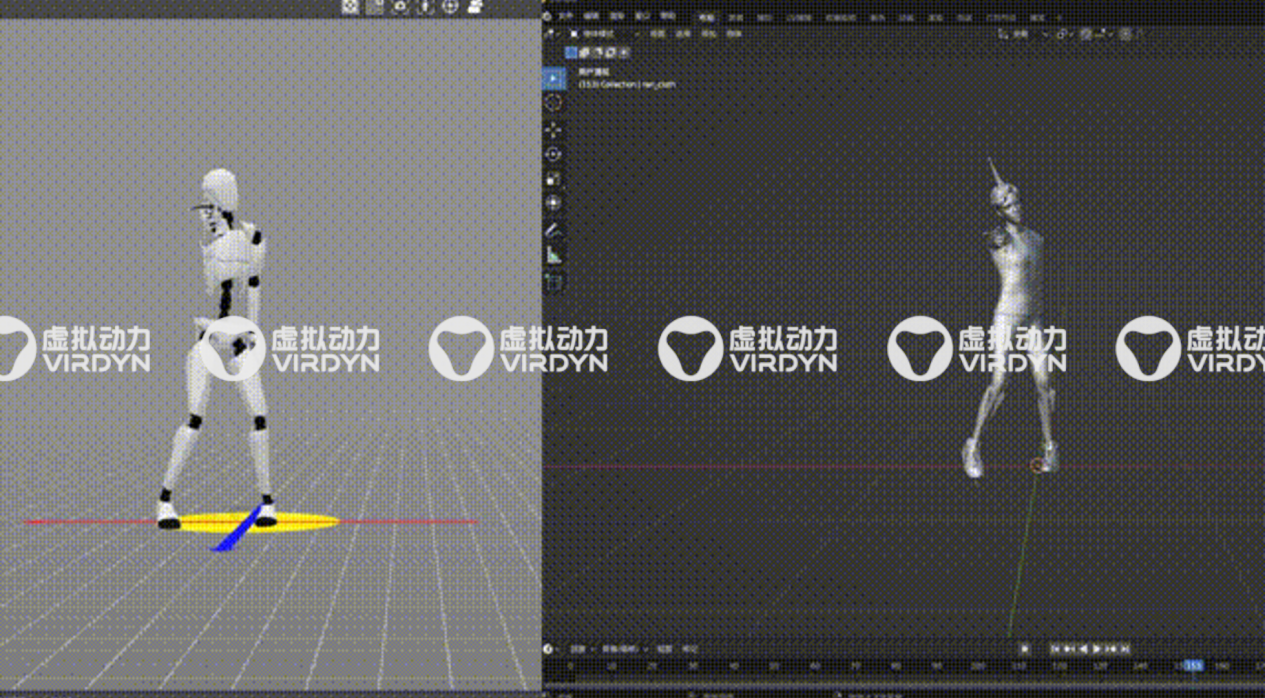Jump to the previous keyframe

pos(1068,648)
